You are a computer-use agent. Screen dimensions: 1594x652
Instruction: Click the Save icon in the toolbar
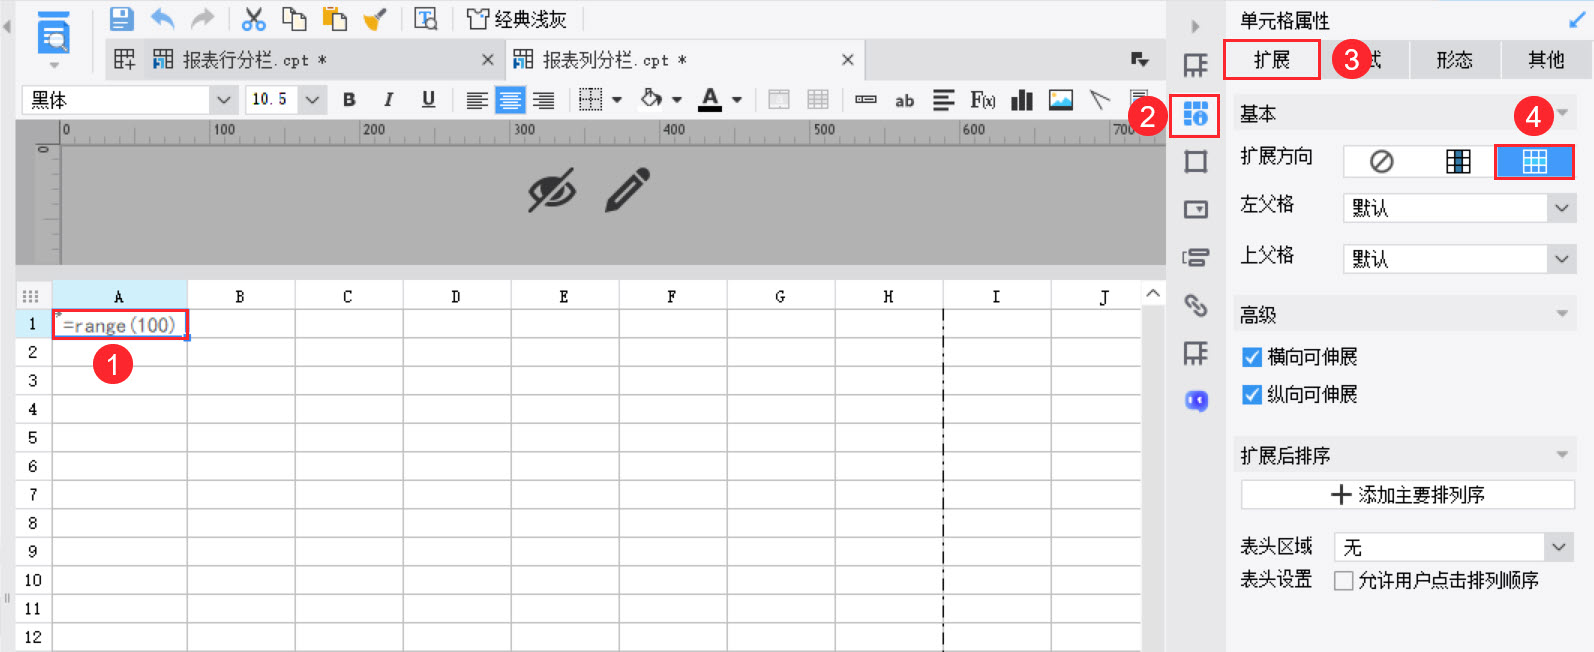121,18
